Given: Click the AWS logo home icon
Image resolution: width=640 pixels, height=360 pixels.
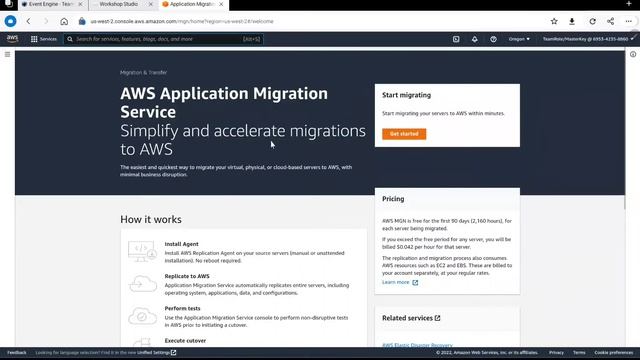Looking at the screenshot, I should 12,39.
